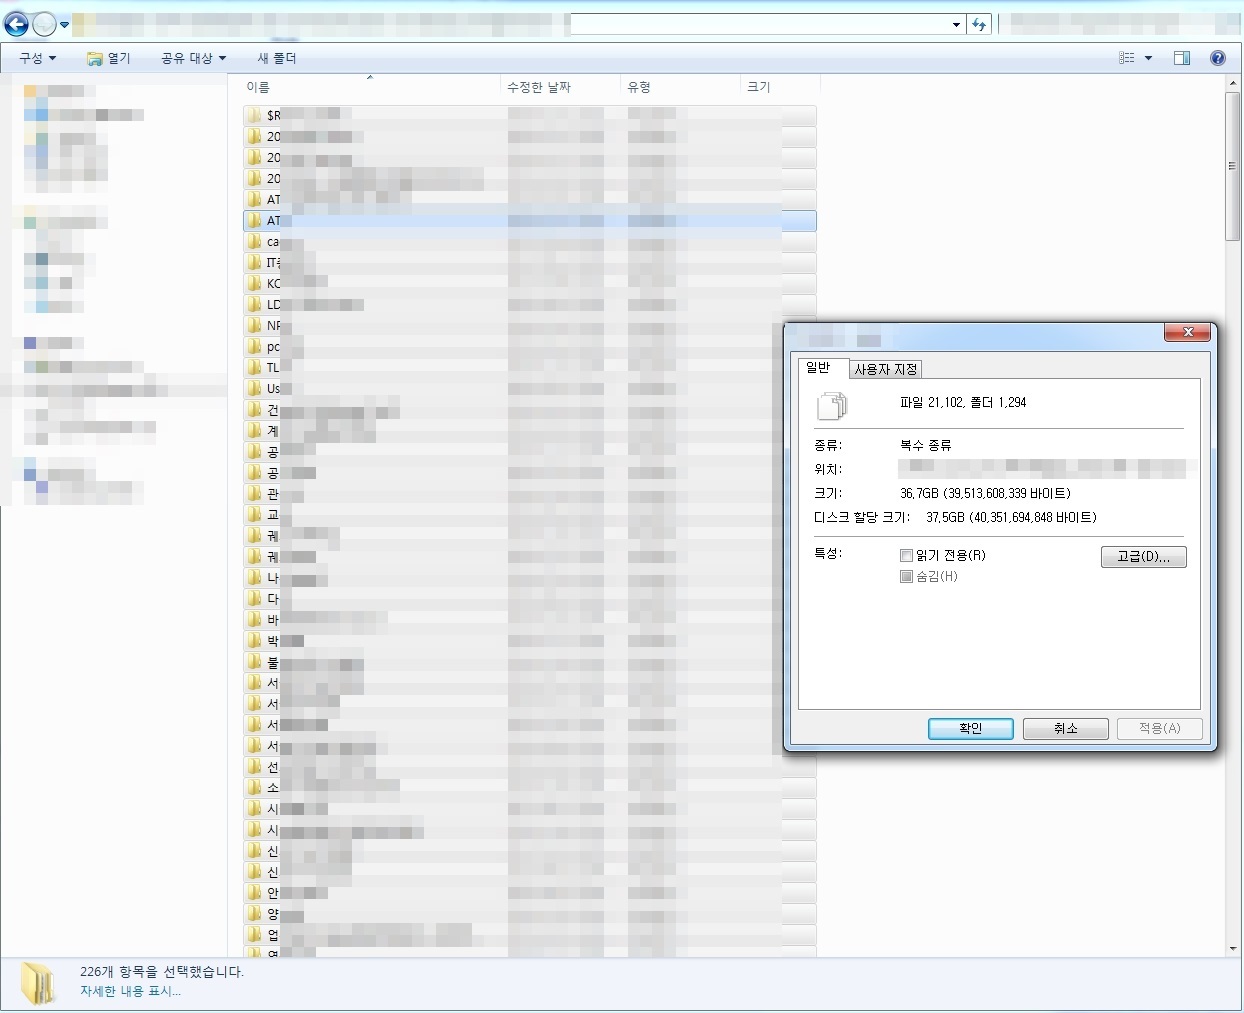The image size is (1244, 1013).
Task: Click the folder icon of the 다 row
Action: coord(254,598)
